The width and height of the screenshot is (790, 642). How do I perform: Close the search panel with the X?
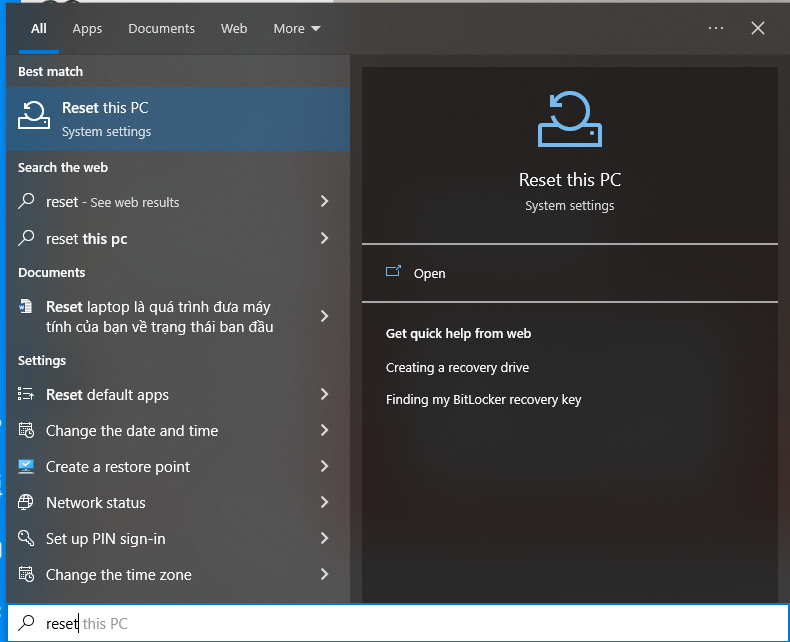click(758, 28)
